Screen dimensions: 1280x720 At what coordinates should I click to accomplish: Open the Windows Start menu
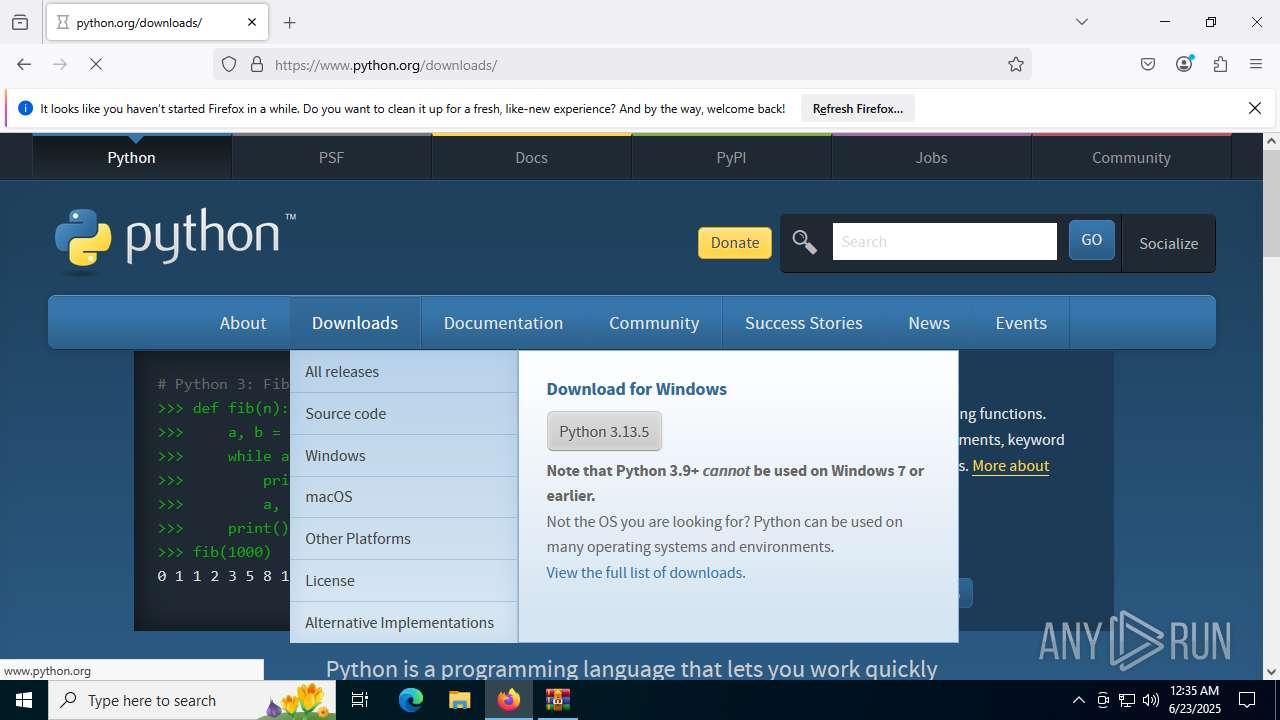(x=24, y=700)
